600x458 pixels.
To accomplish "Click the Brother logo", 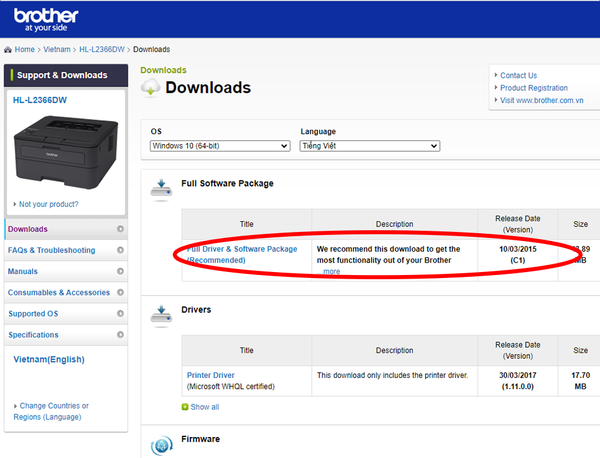I will tap(46, 20).
